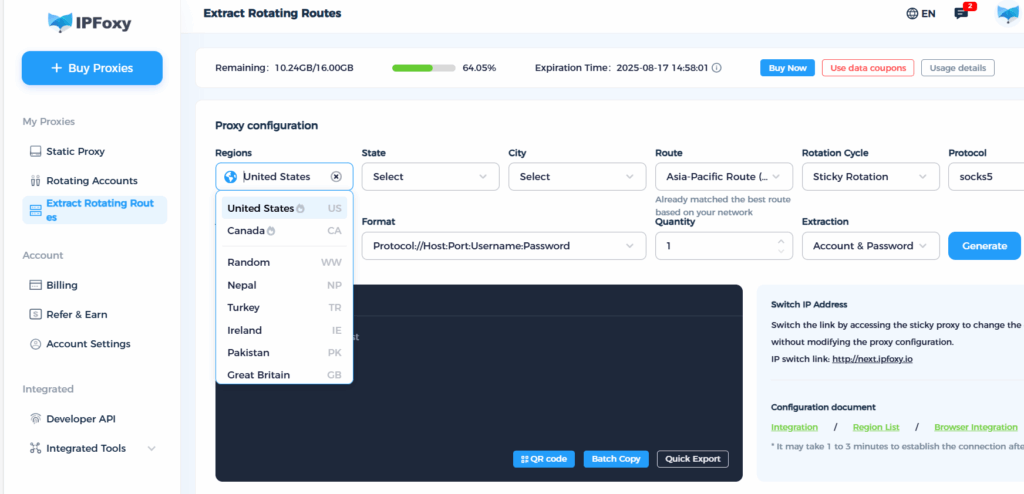
Task: Expand Integrated Tools submenu
Action: tap(151, 449)
